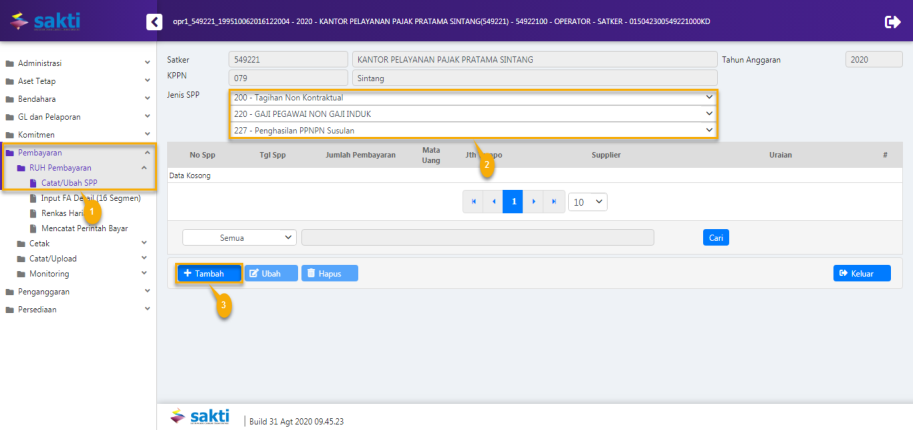Viewport: 913px width, 430px height.
Task: Click the logout icon in top-right corner
Action: point(892,21)
